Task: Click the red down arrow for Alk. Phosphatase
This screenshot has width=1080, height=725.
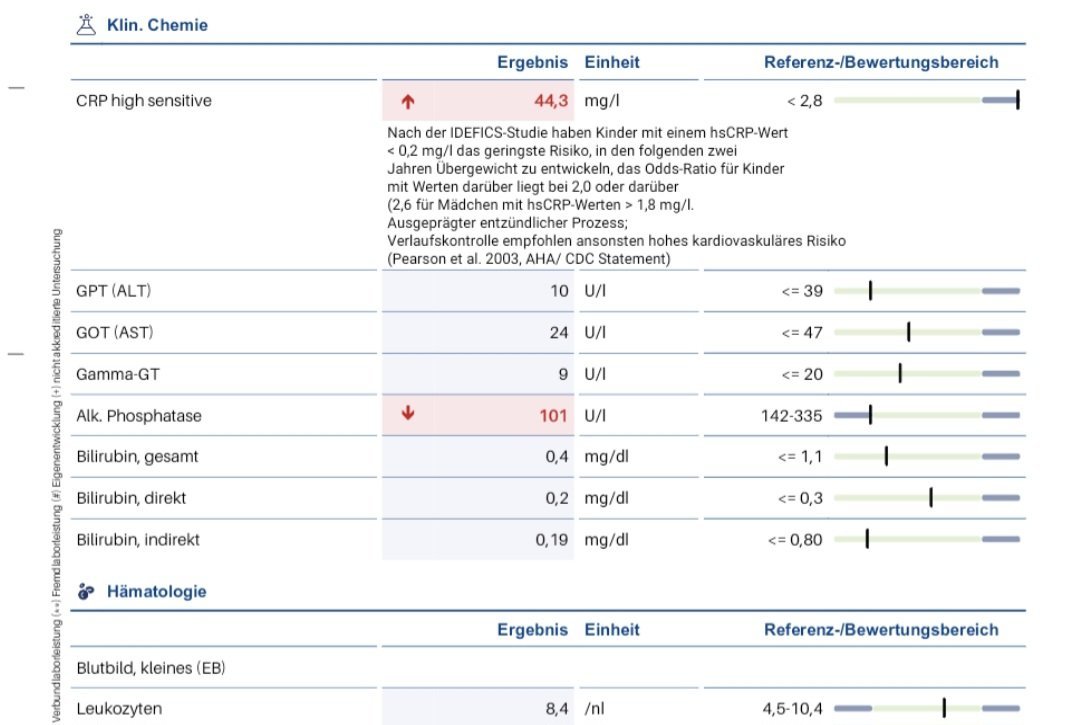Action: 407,415
